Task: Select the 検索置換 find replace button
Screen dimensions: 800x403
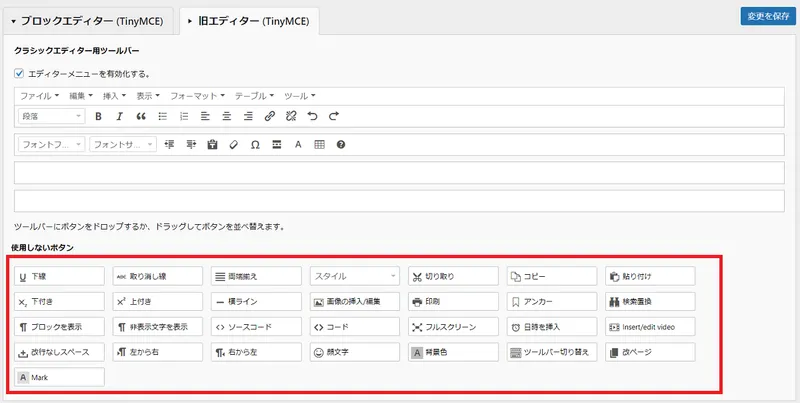Action: click(650, 301)
